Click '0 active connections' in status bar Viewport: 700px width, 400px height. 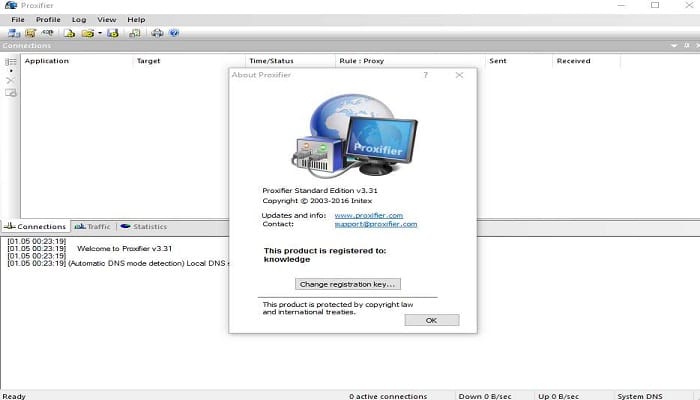(388, 396)
